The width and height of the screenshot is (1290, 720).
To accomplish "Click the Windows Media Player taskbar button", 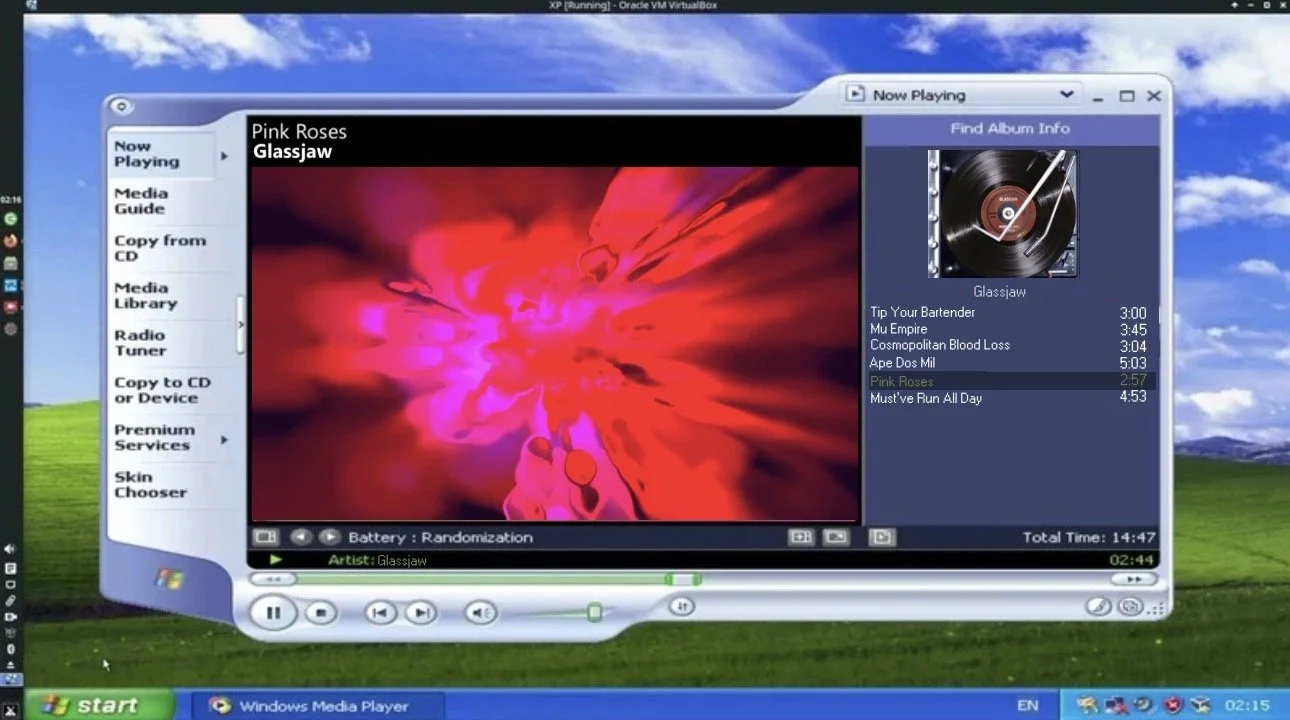I will click(x=316, y=705).
